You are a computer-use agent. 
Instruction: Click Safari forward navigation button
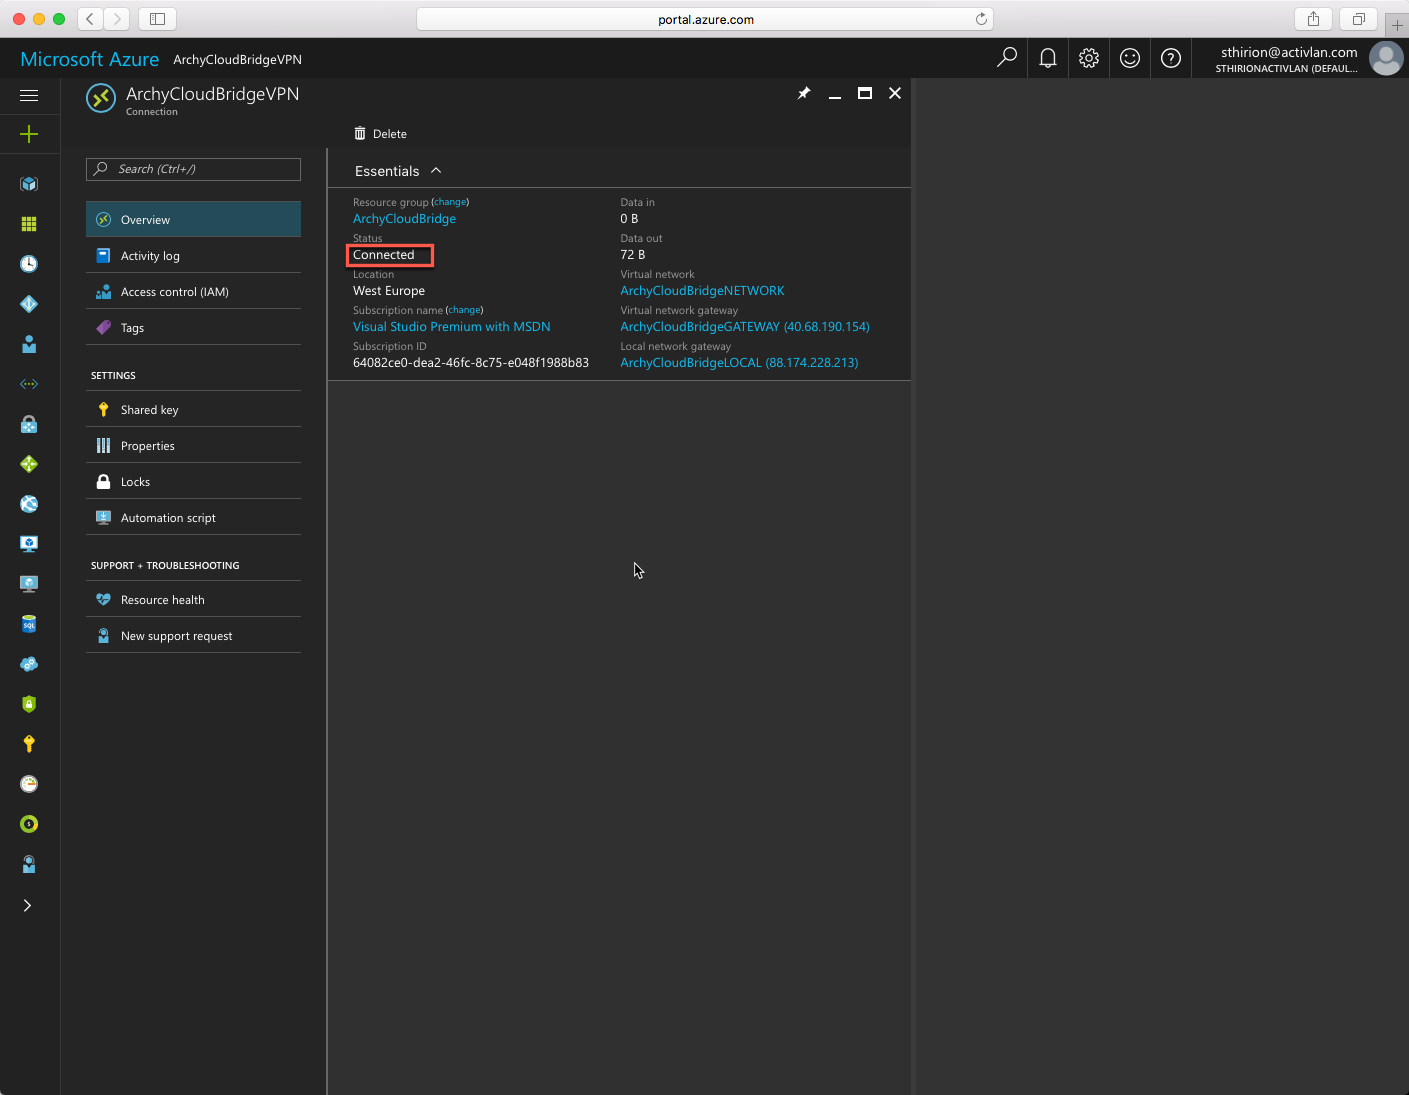tap(117, 18)
